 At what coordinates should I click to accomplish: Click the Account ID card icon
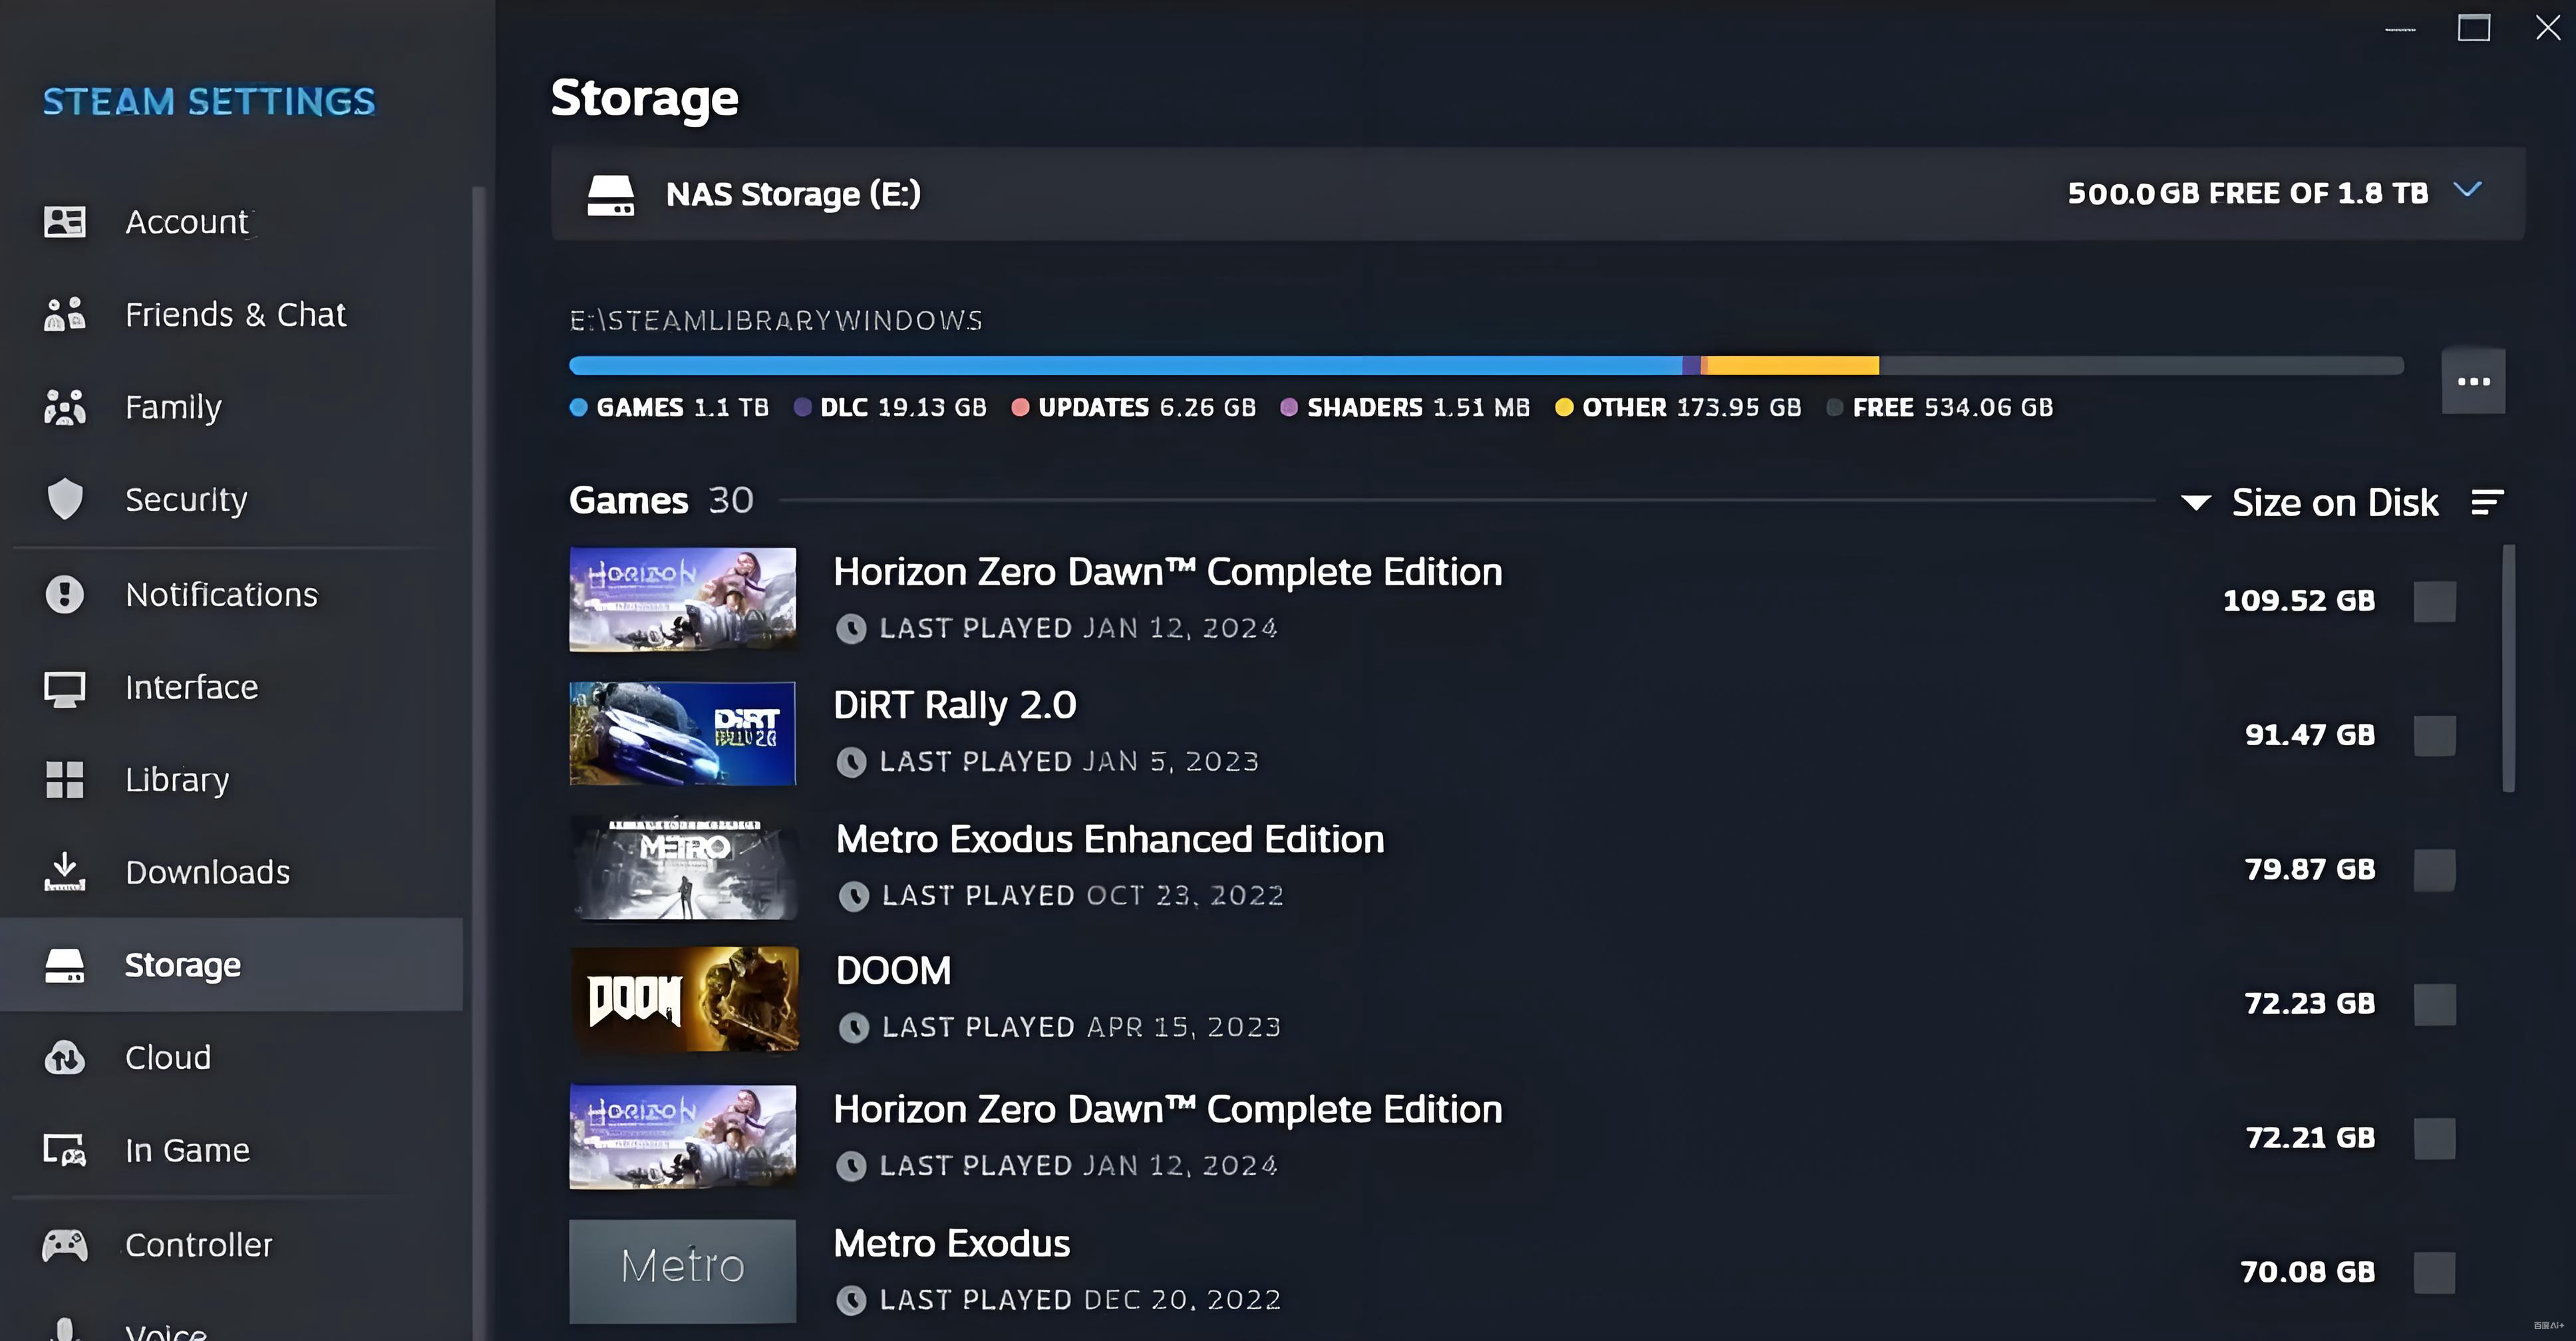[x=65, y=221]
